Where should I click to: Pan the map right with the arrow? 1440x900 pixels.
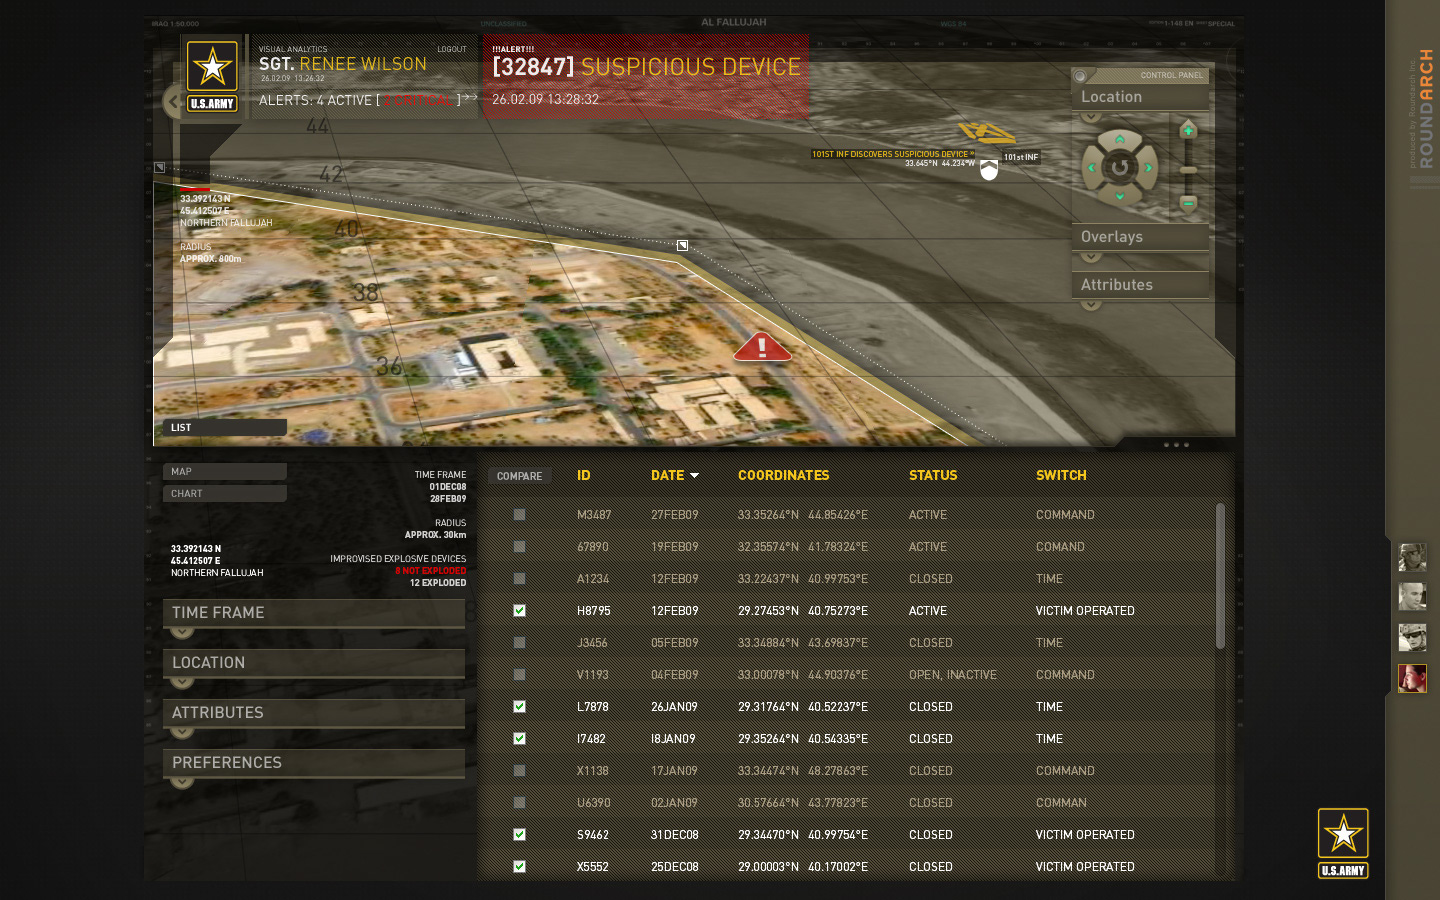1149,168
